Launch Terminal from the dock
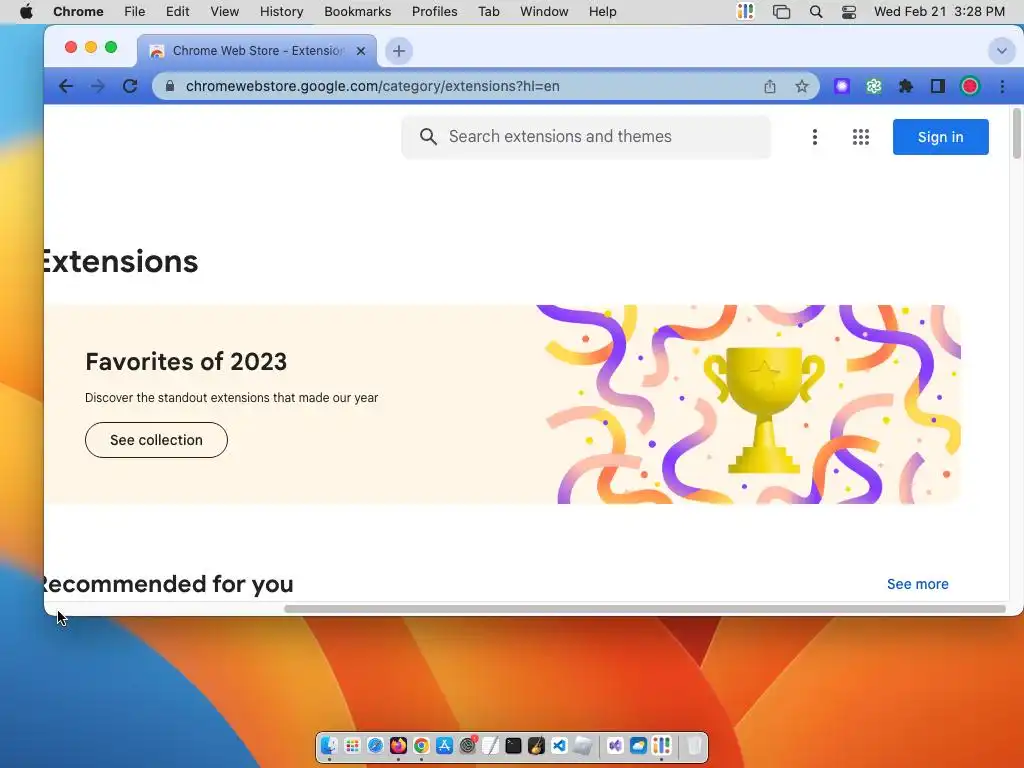 (x=513, y=745)
